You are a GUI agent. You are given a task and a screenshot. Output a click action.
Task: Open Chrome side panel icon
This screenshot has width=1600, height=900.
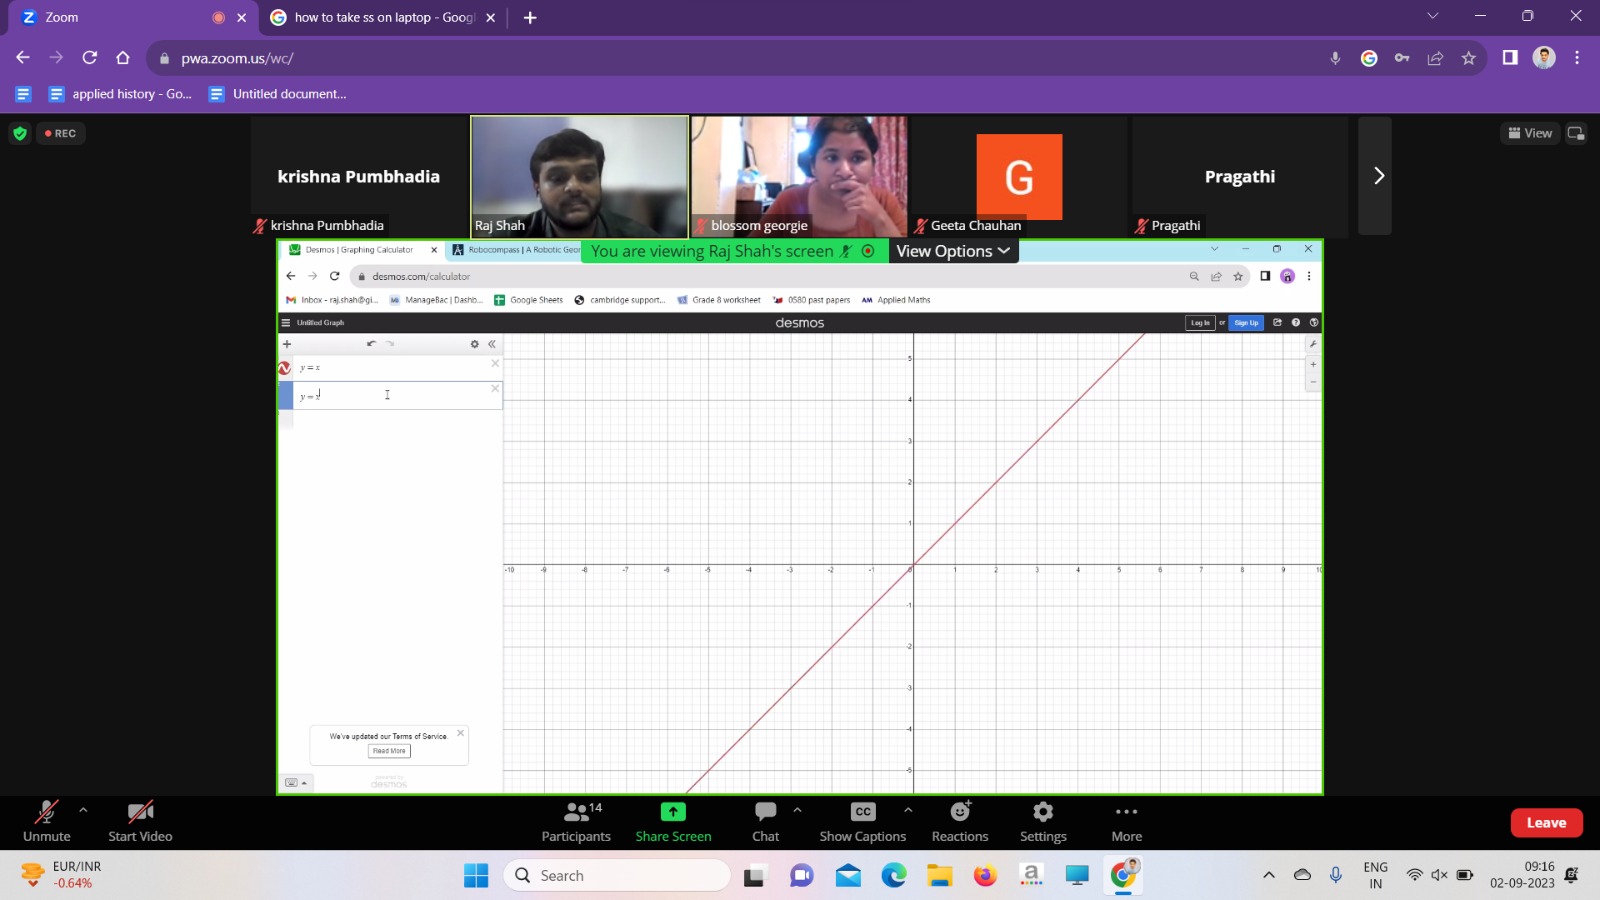(x=1510, y=58)
